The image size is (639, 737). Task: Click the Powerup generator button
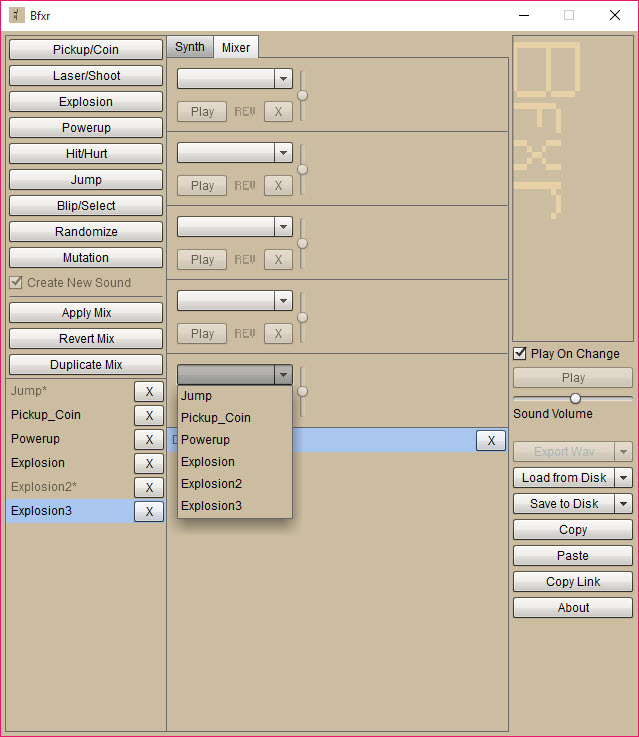(x=86, y=127)
